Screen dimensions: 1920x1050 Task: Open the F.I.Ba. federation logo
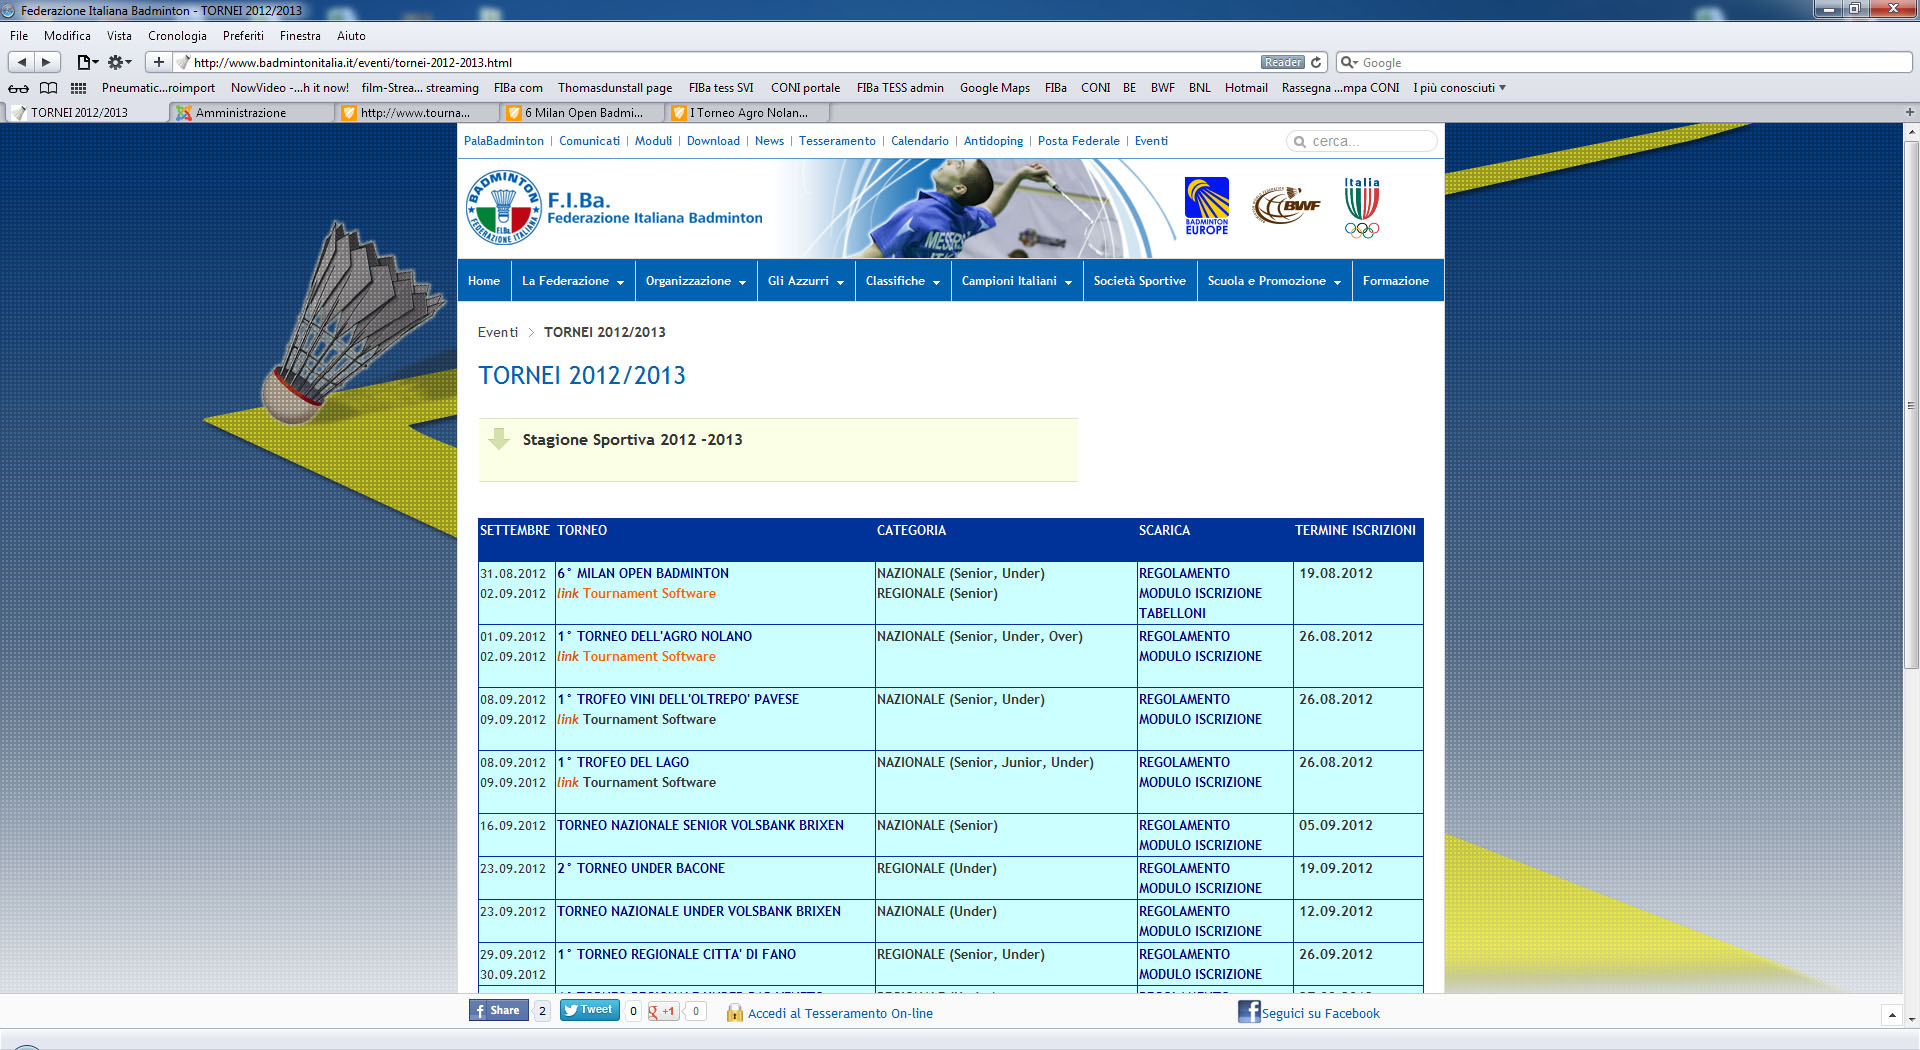pos(615,208)
